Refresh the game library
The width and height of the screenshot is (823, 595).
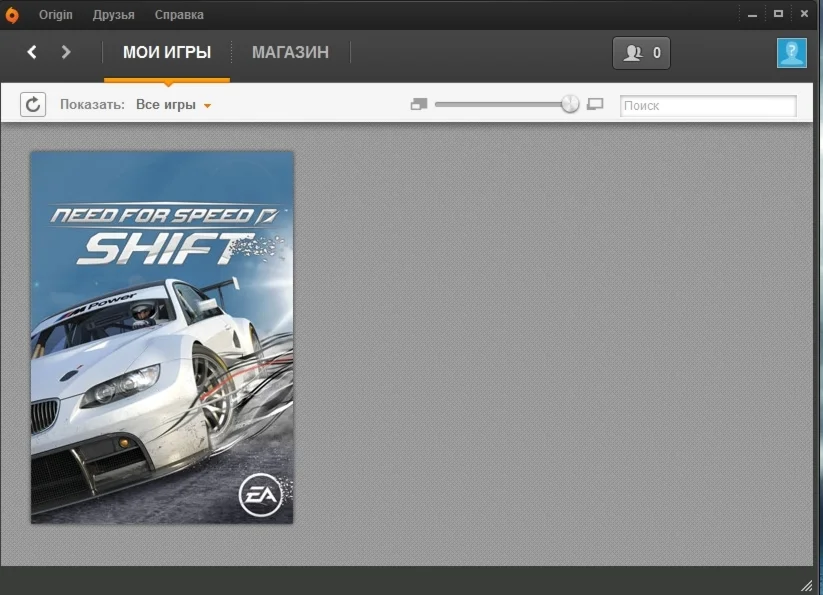pyautogui.click(x=33, y=104)
